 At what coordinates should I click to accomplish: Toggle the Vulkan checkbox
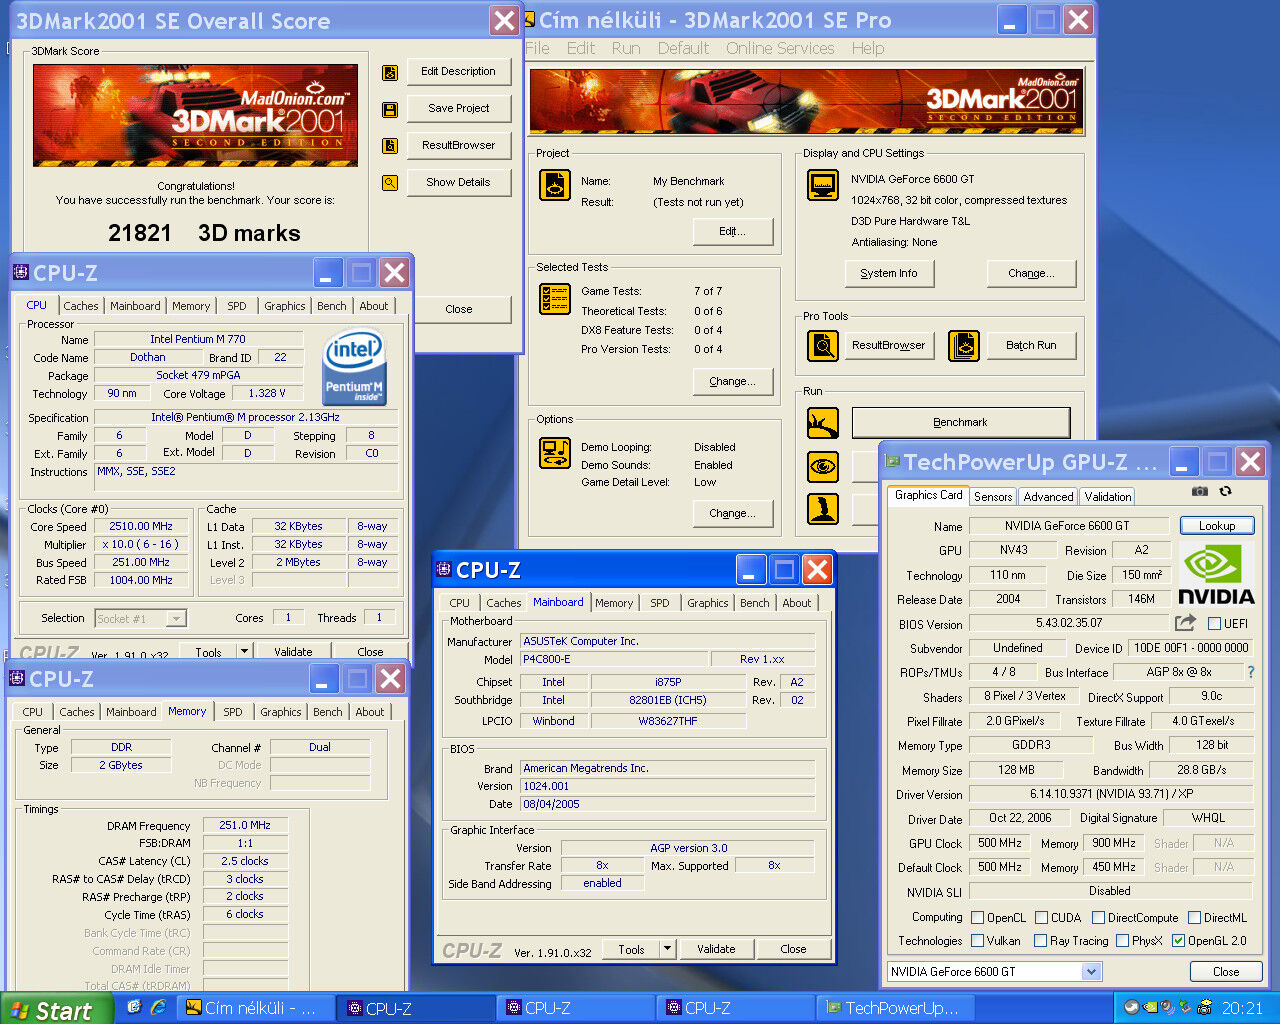[978, 941]
